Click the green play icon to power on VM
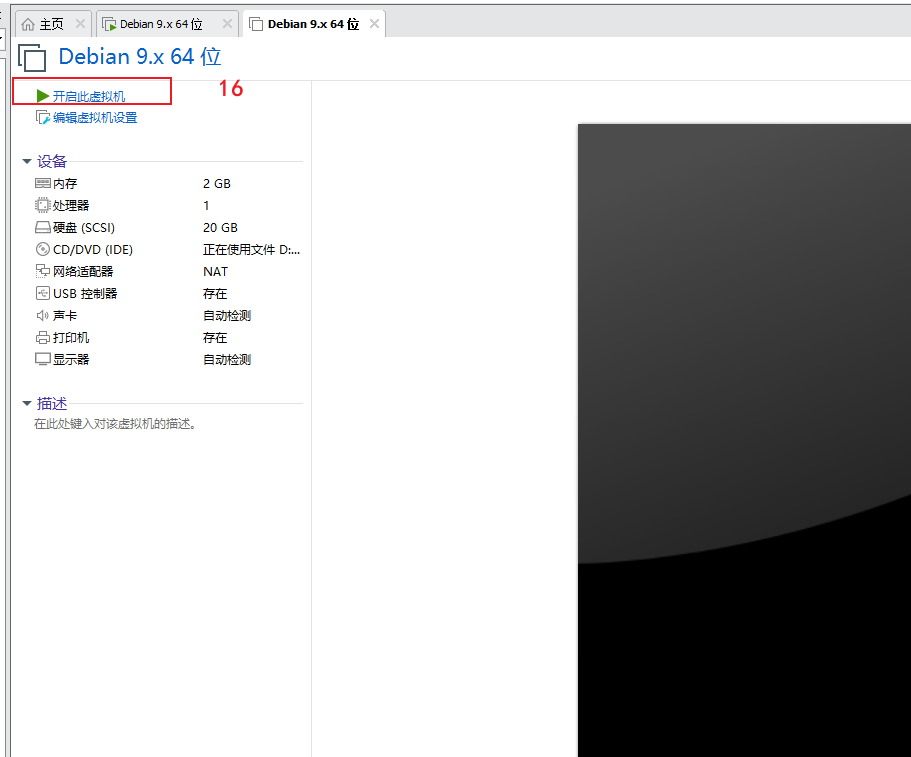 42,96
